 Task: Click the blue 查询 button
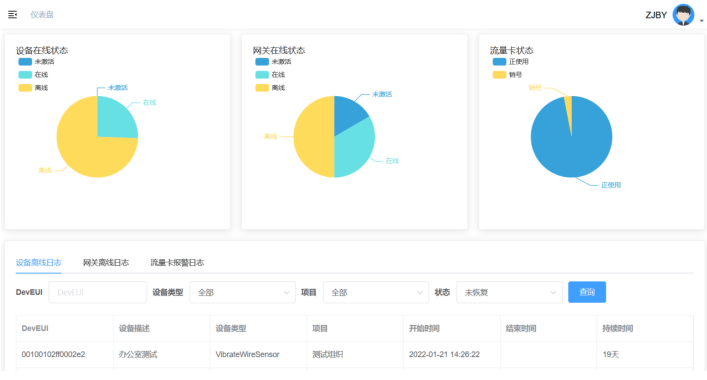[587, 292]
